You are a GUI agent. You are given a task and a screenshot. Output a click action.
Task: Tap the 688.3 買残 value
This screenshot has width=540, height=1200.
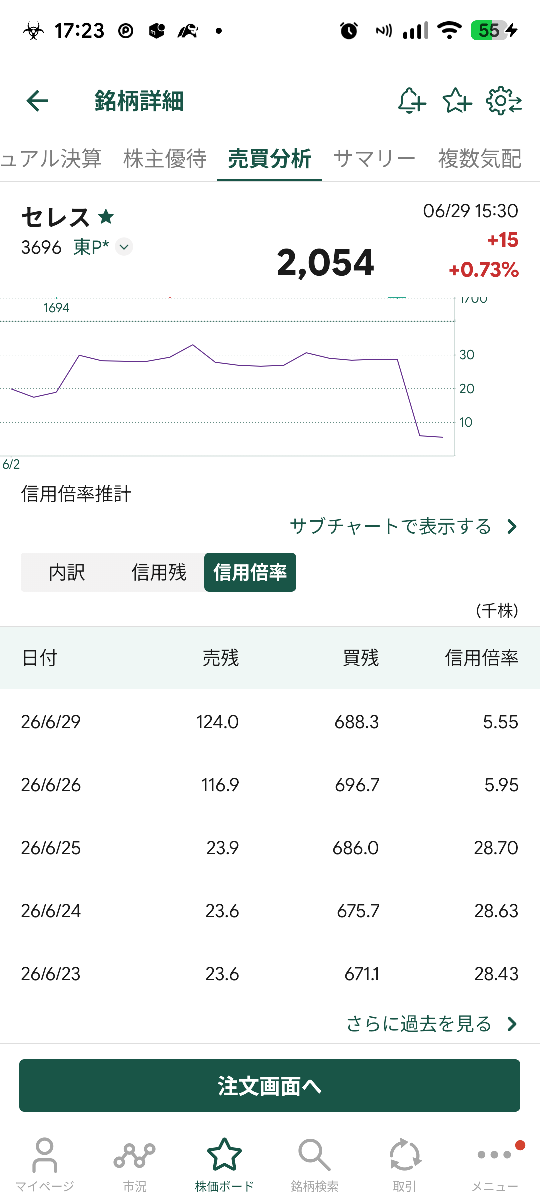356,722
